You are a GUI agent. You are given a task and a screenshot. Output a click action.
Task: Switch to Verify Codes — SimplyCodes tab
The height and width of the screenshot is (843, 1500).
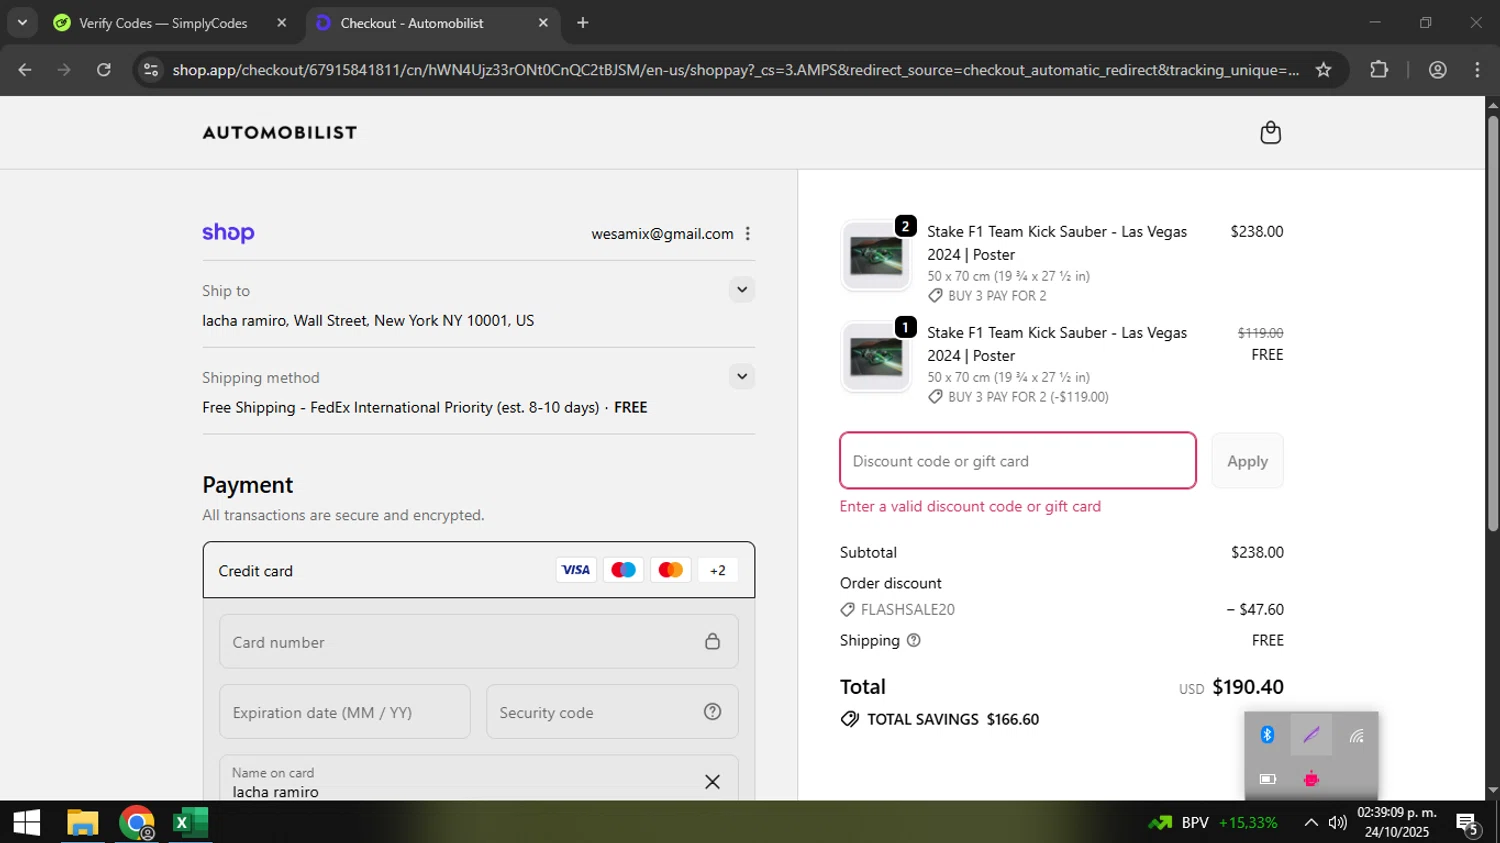coord(163,23)
